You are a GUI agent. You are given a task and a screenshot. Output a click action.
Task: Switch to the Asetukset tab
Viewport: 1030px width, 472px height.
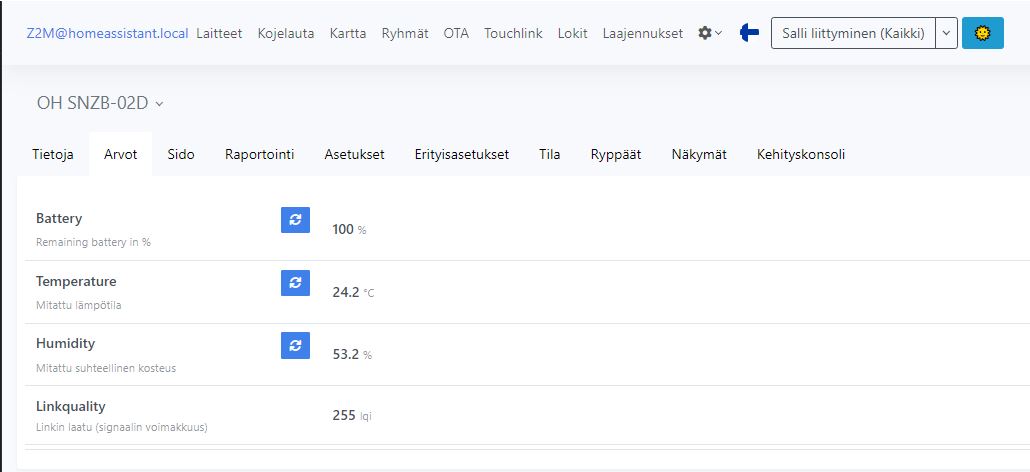[x=354, y=154]
